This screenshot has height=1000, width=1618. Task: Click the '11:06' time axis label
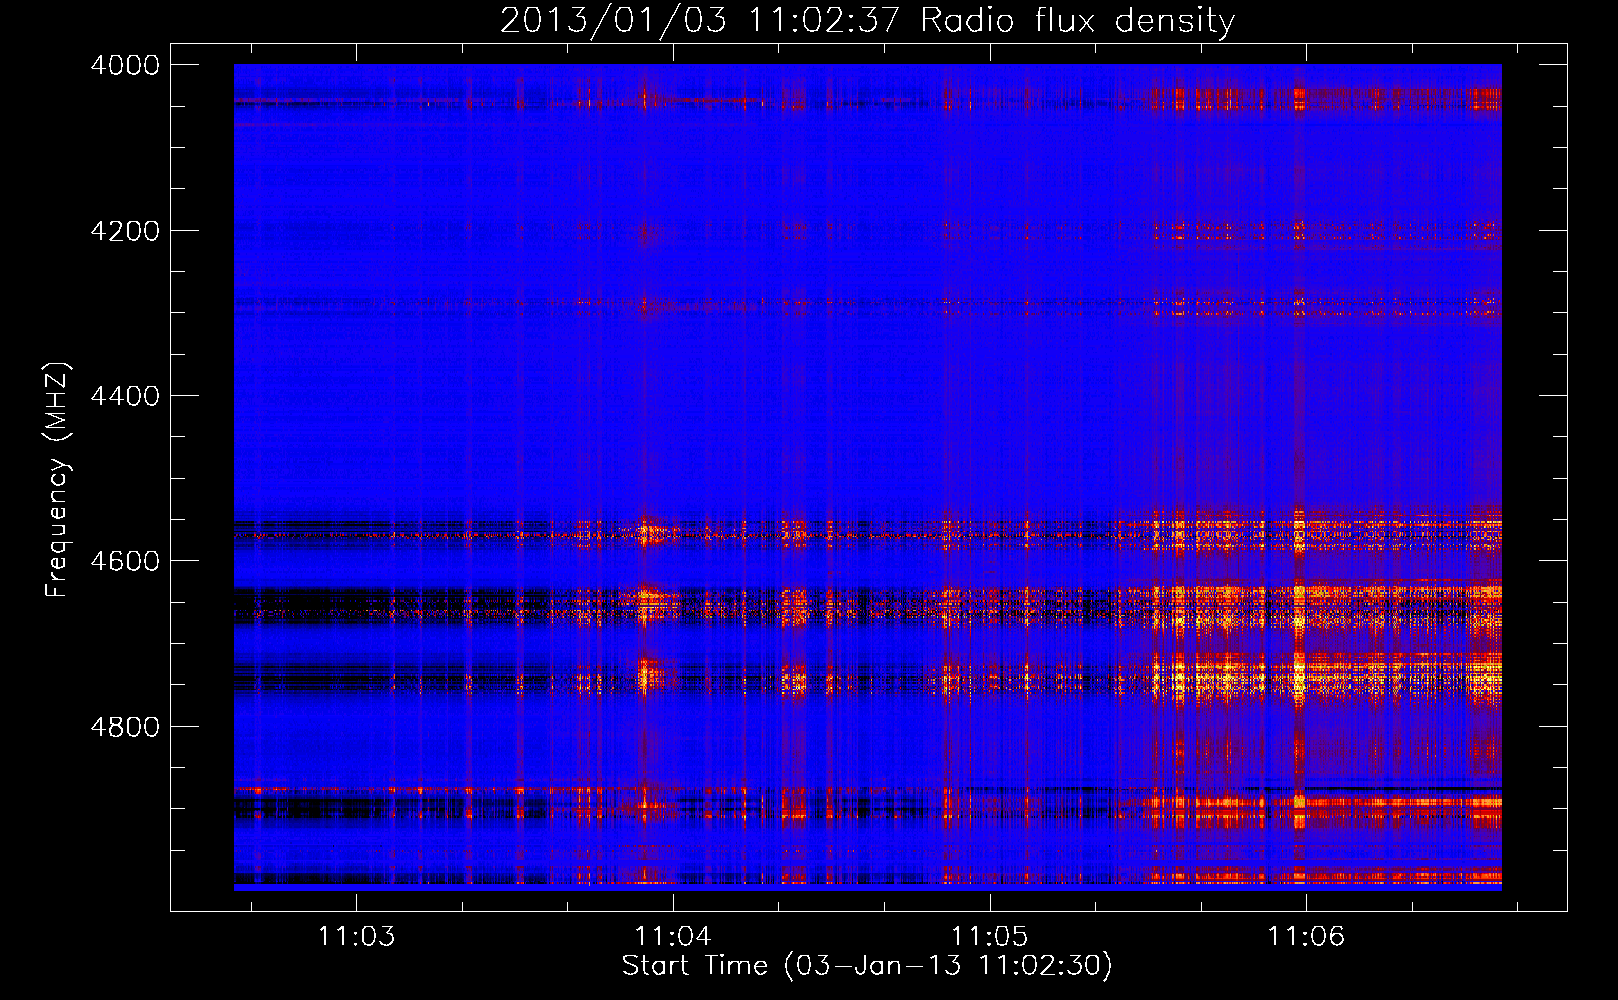[1306, 937]
